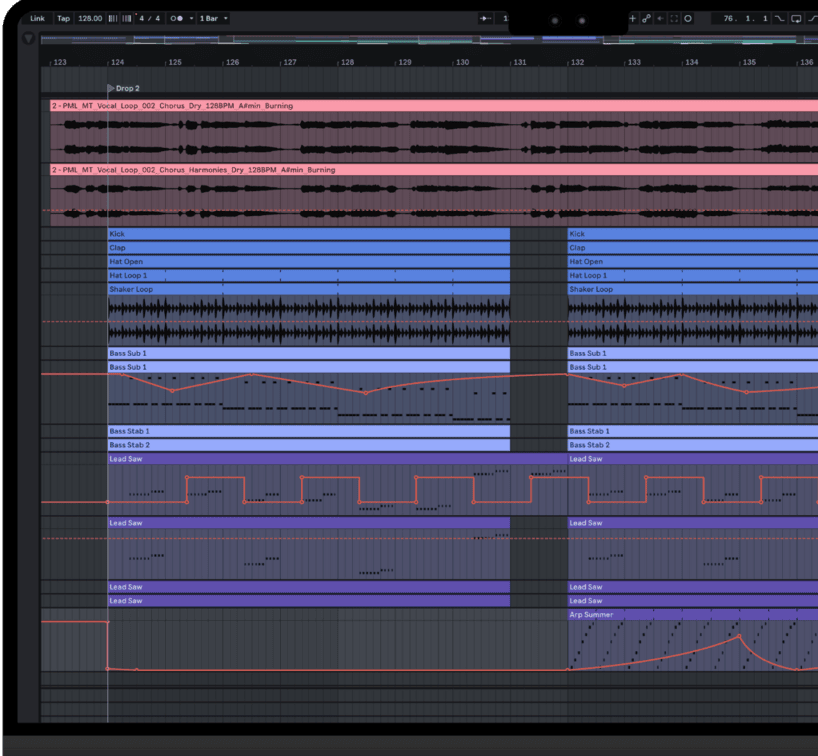The width and height of the screenshot is (818, 756).
Task: Click the Punch-In switch icon
Action: pos(780,18)
